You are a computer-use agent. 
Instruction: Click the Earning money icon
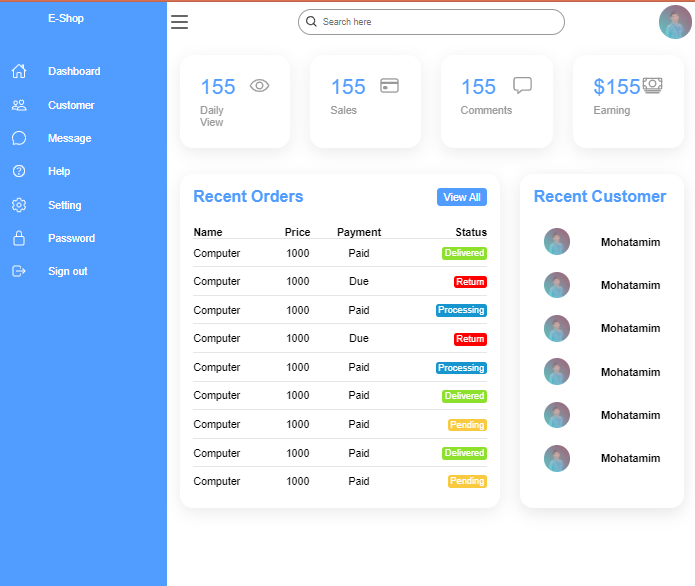coord(652,85)
